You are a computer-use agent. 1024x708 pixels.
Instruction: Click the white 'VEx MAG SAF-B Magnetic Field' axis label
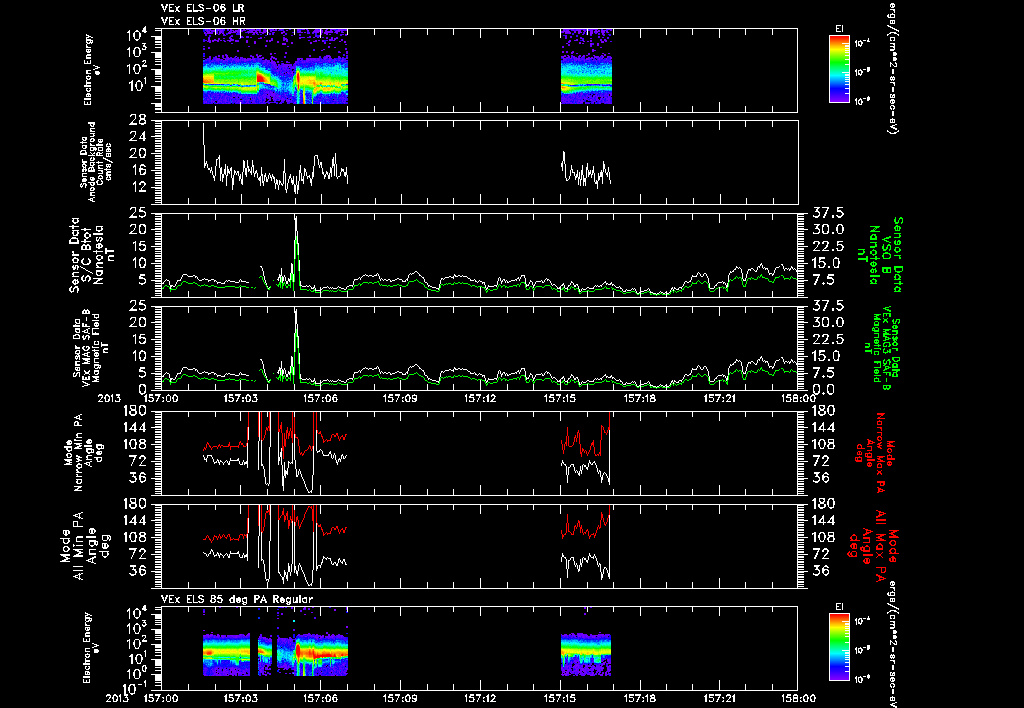(91, 347)
